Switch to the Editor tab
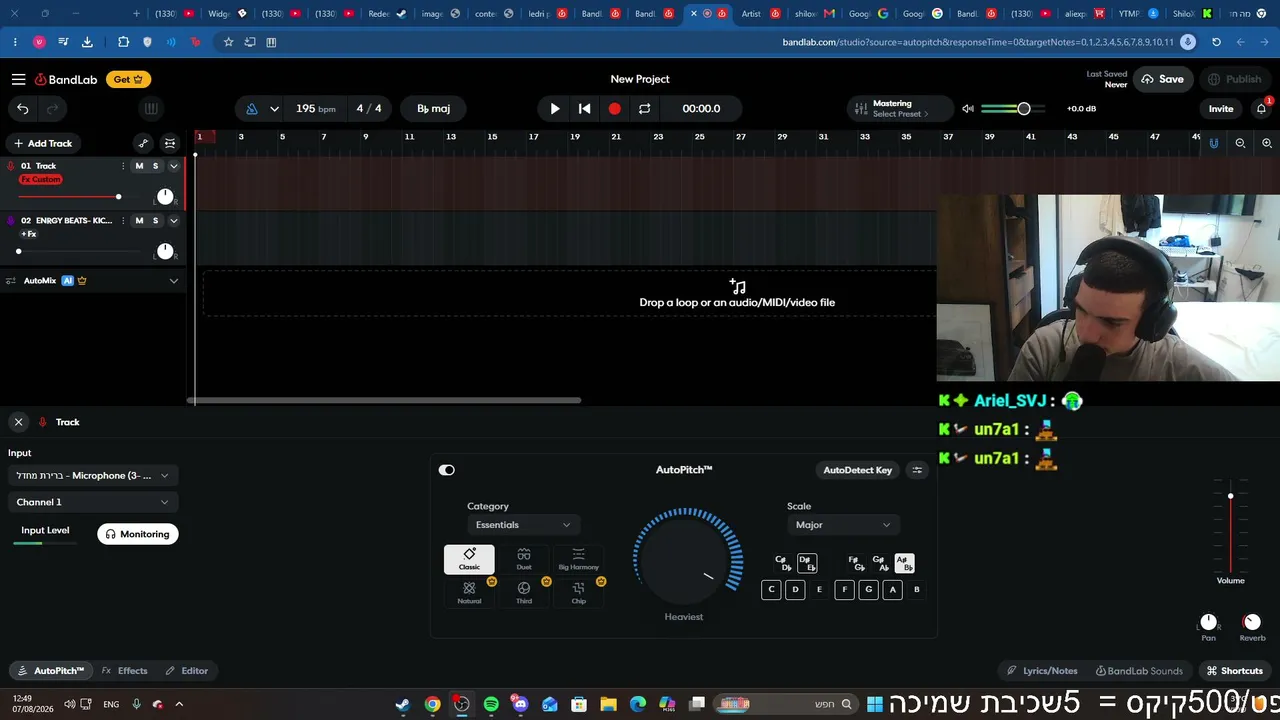Screen dimensions: 1280x720 [x=187, y=671]
